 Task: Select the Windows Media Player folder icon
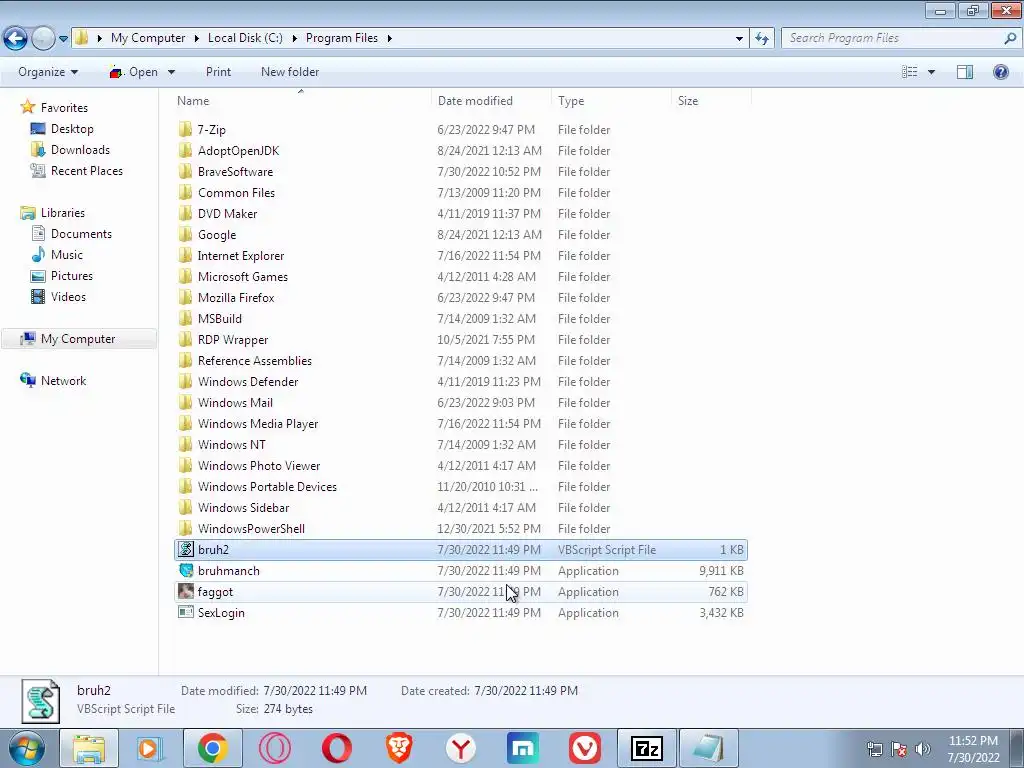[185, 423]
